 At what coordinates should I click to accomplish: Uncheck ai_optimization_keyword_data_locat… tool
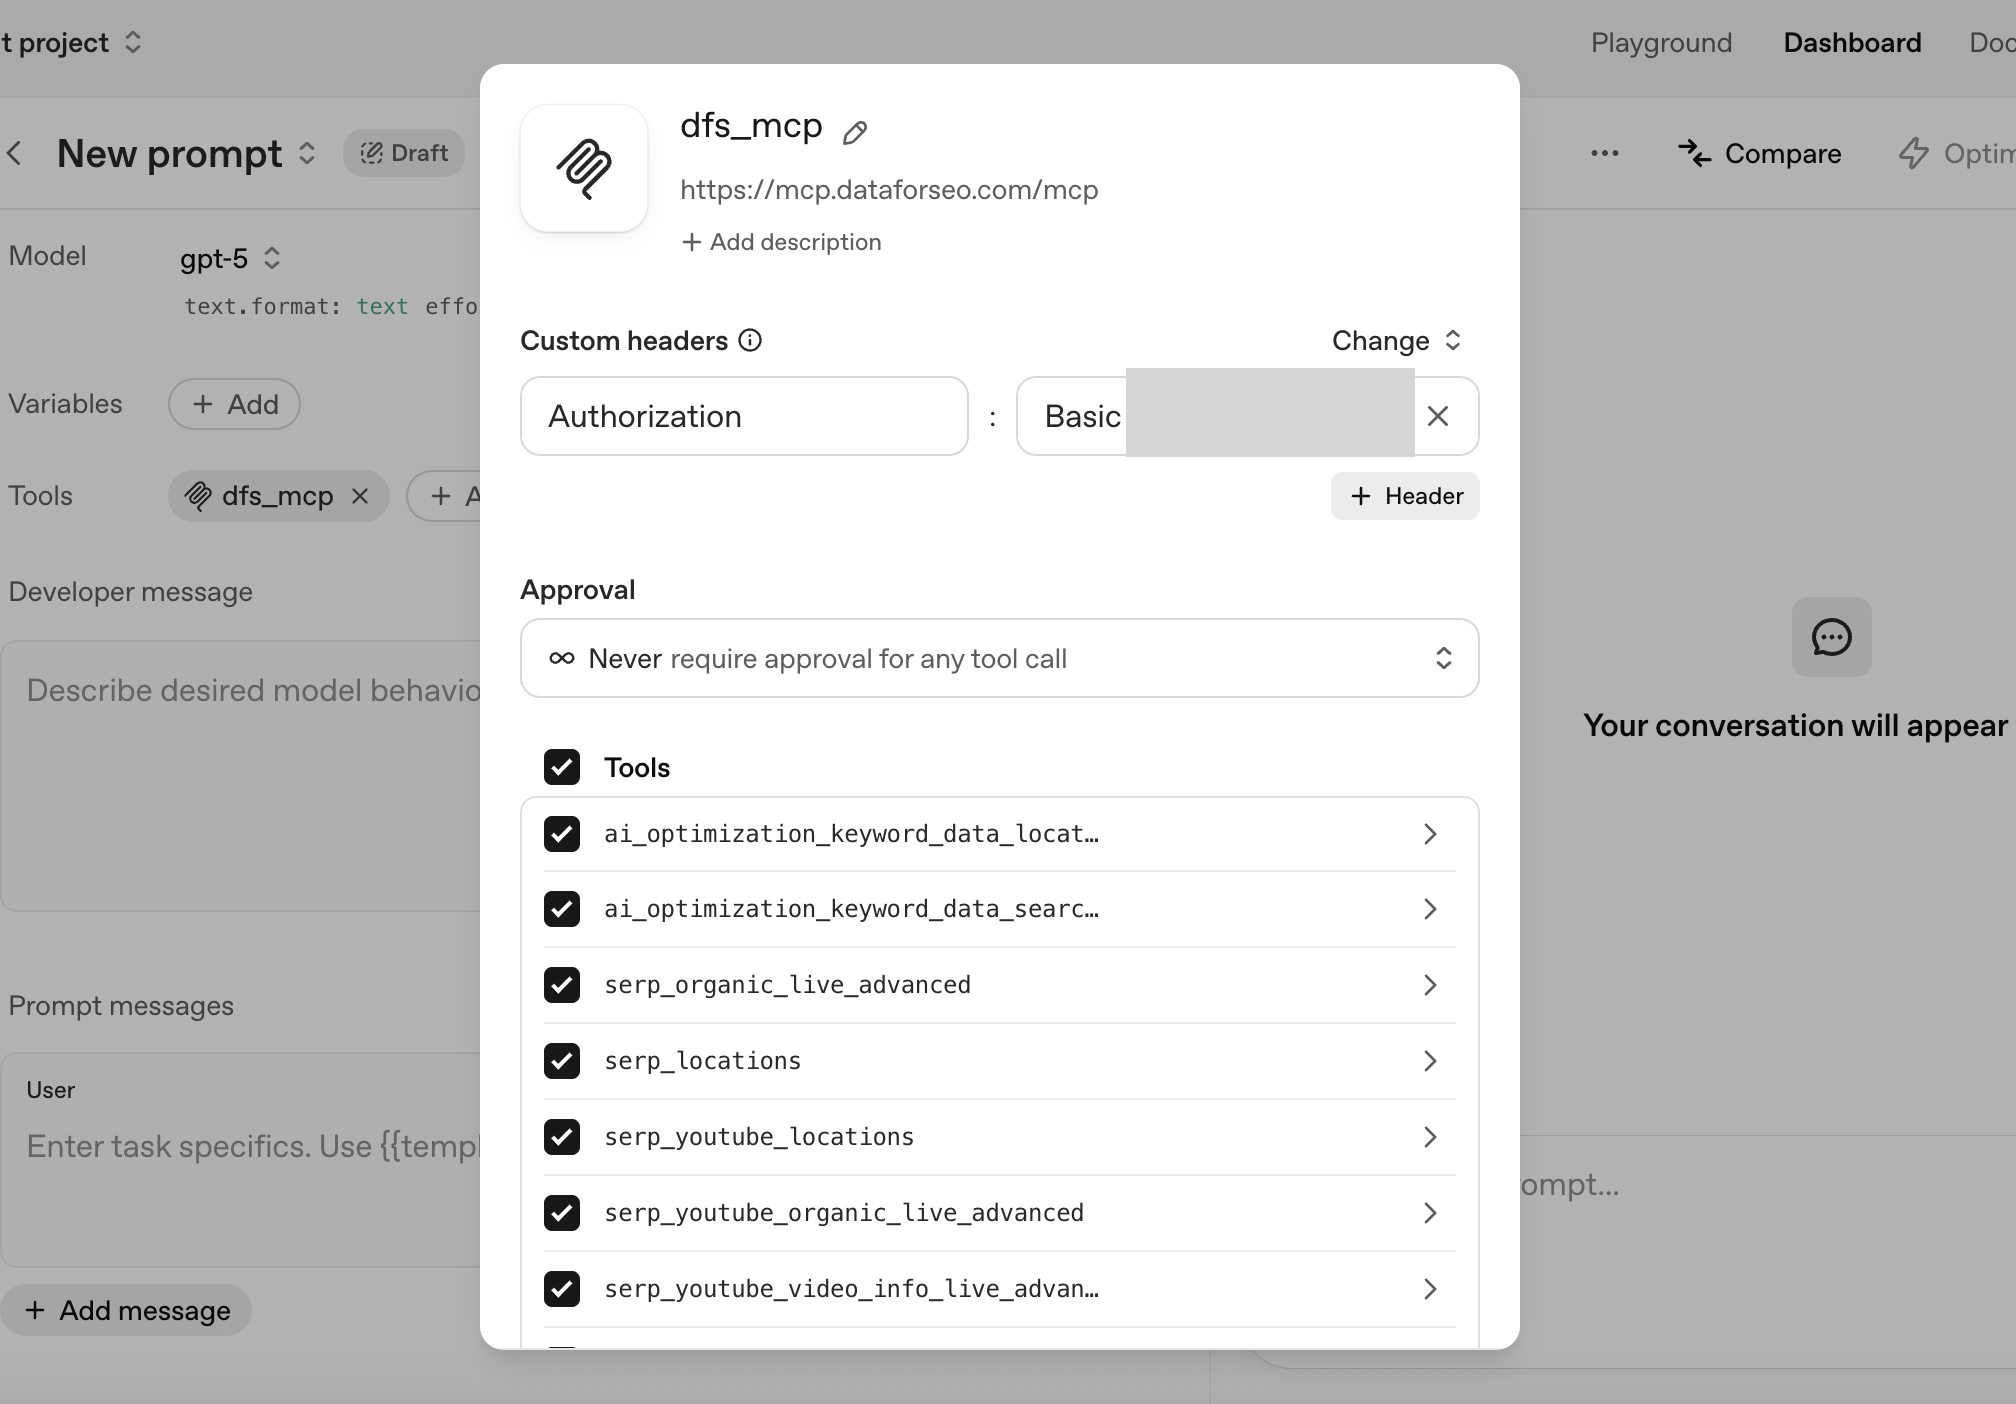click(562, 834)
